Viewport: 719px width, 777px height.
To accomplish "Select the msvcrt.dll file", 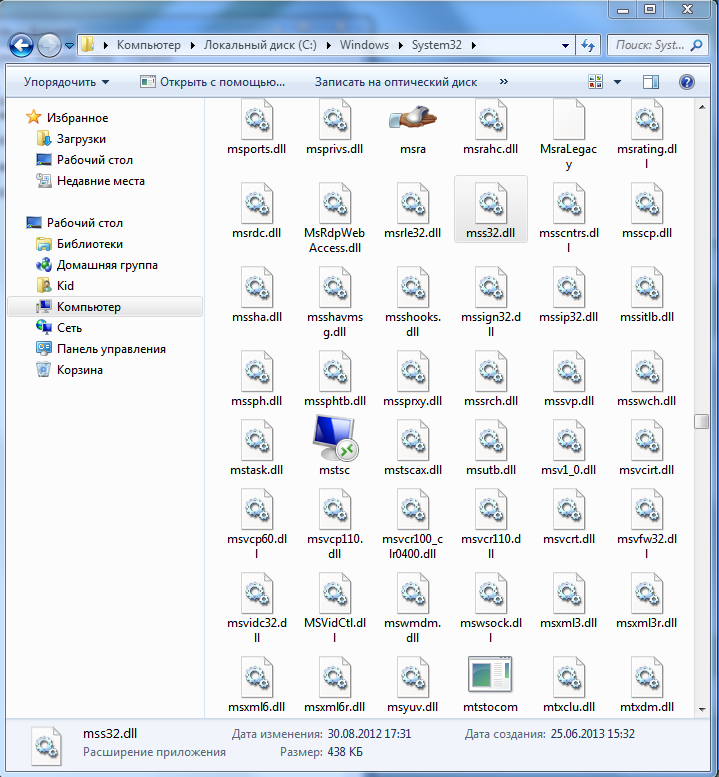I will [568, 517].
